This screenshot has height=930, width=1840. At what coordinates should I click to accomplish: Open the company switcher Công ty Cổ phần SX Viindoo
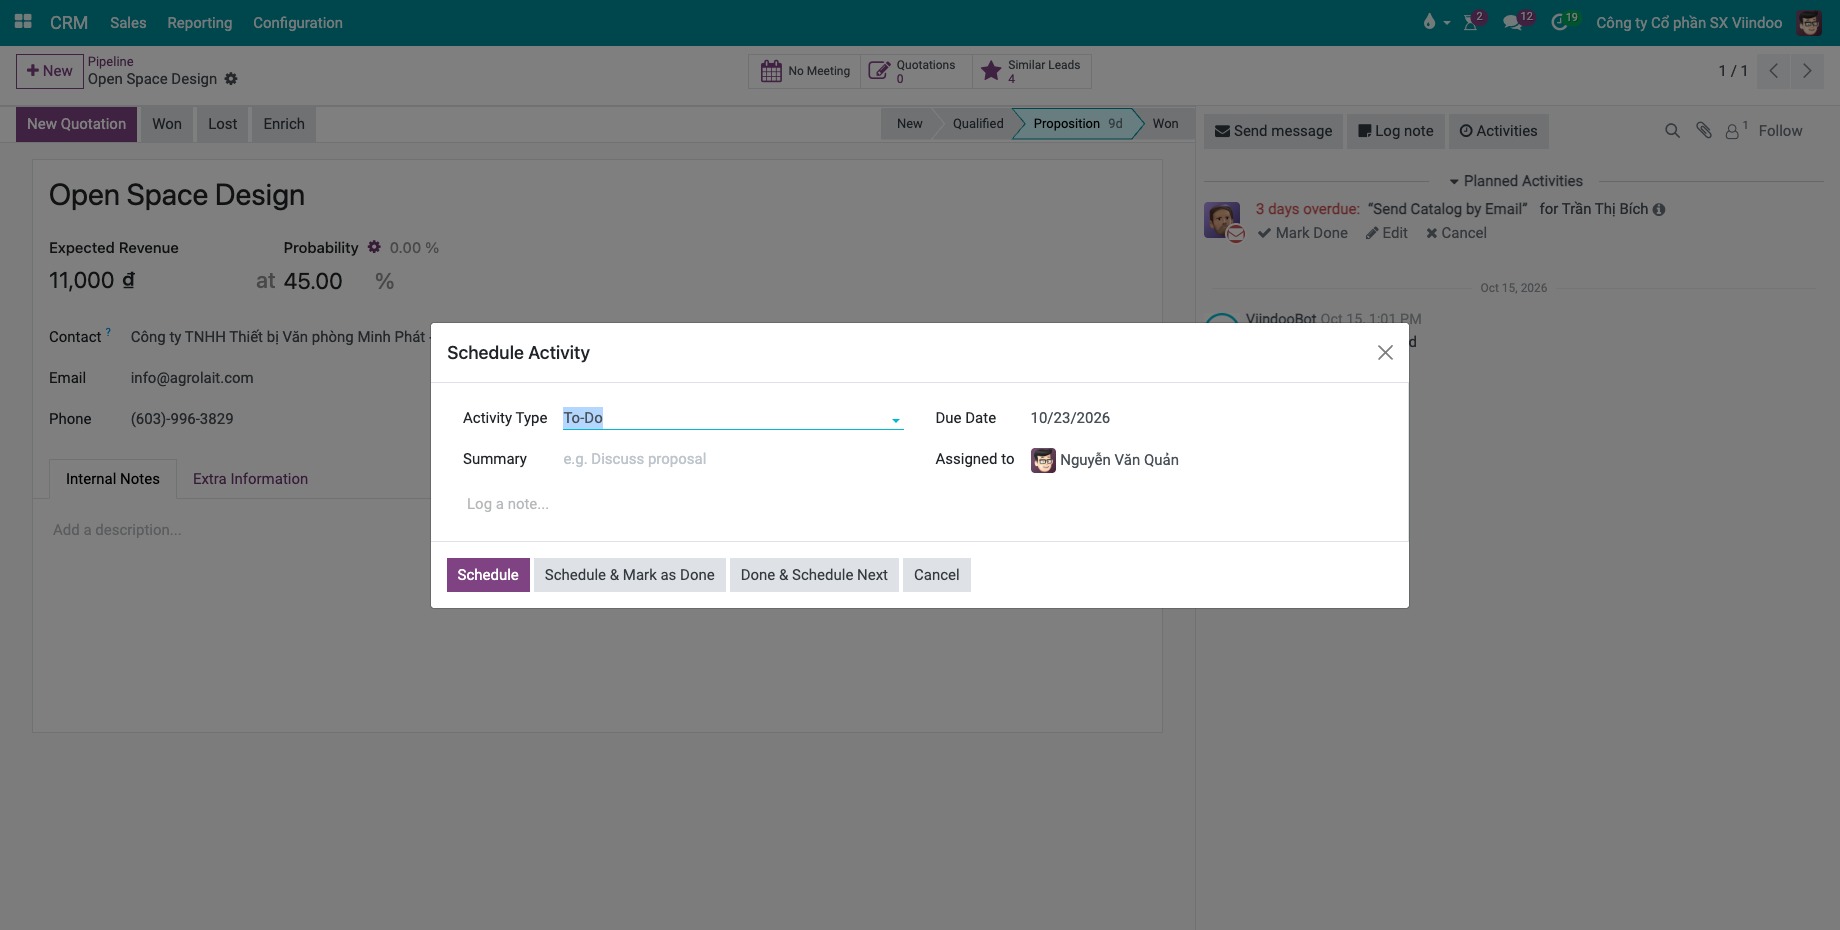pos(1689,22)
